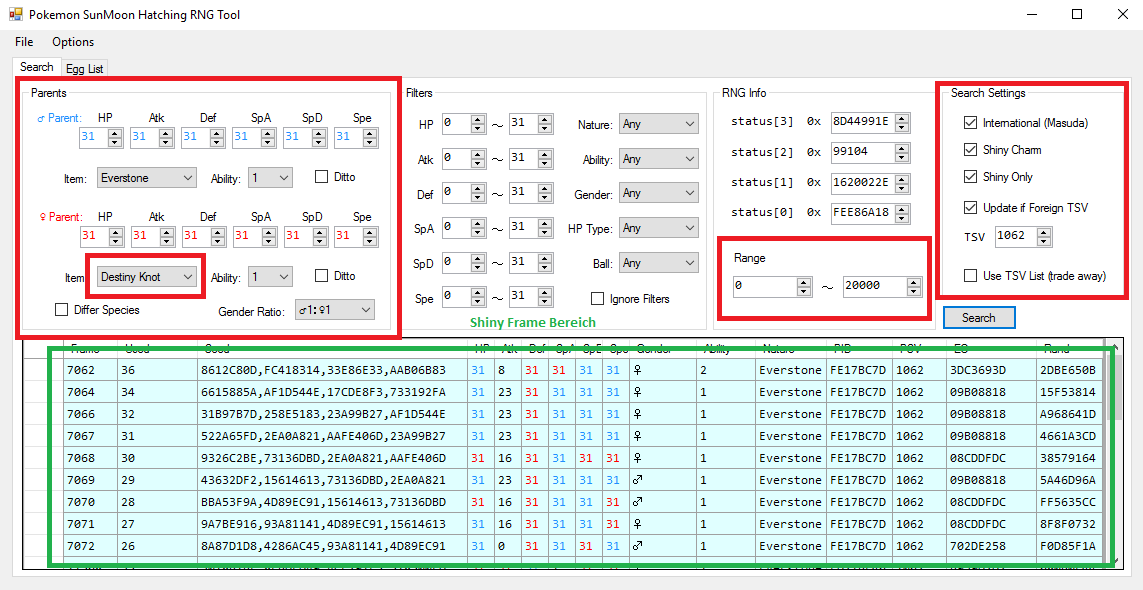This screenshot has width=1143, height=590.
Task: Disable the International (Masuda) checkbox
Action: pos(970,123)
